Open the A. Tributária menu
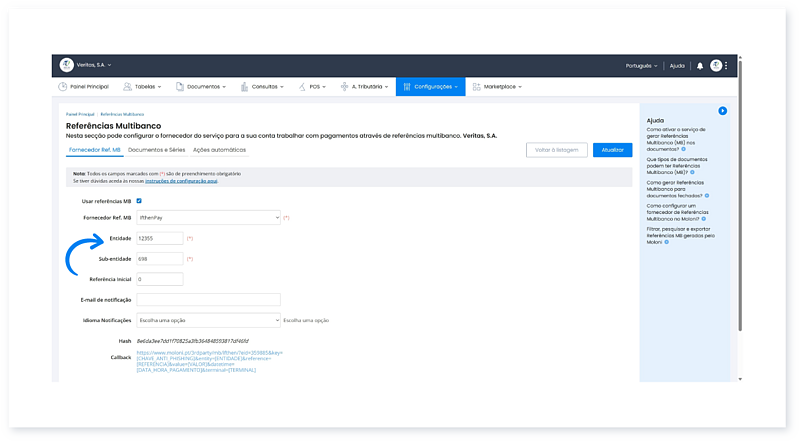Image resolution: width=800 pixels, height=442 pixels. 364,87
